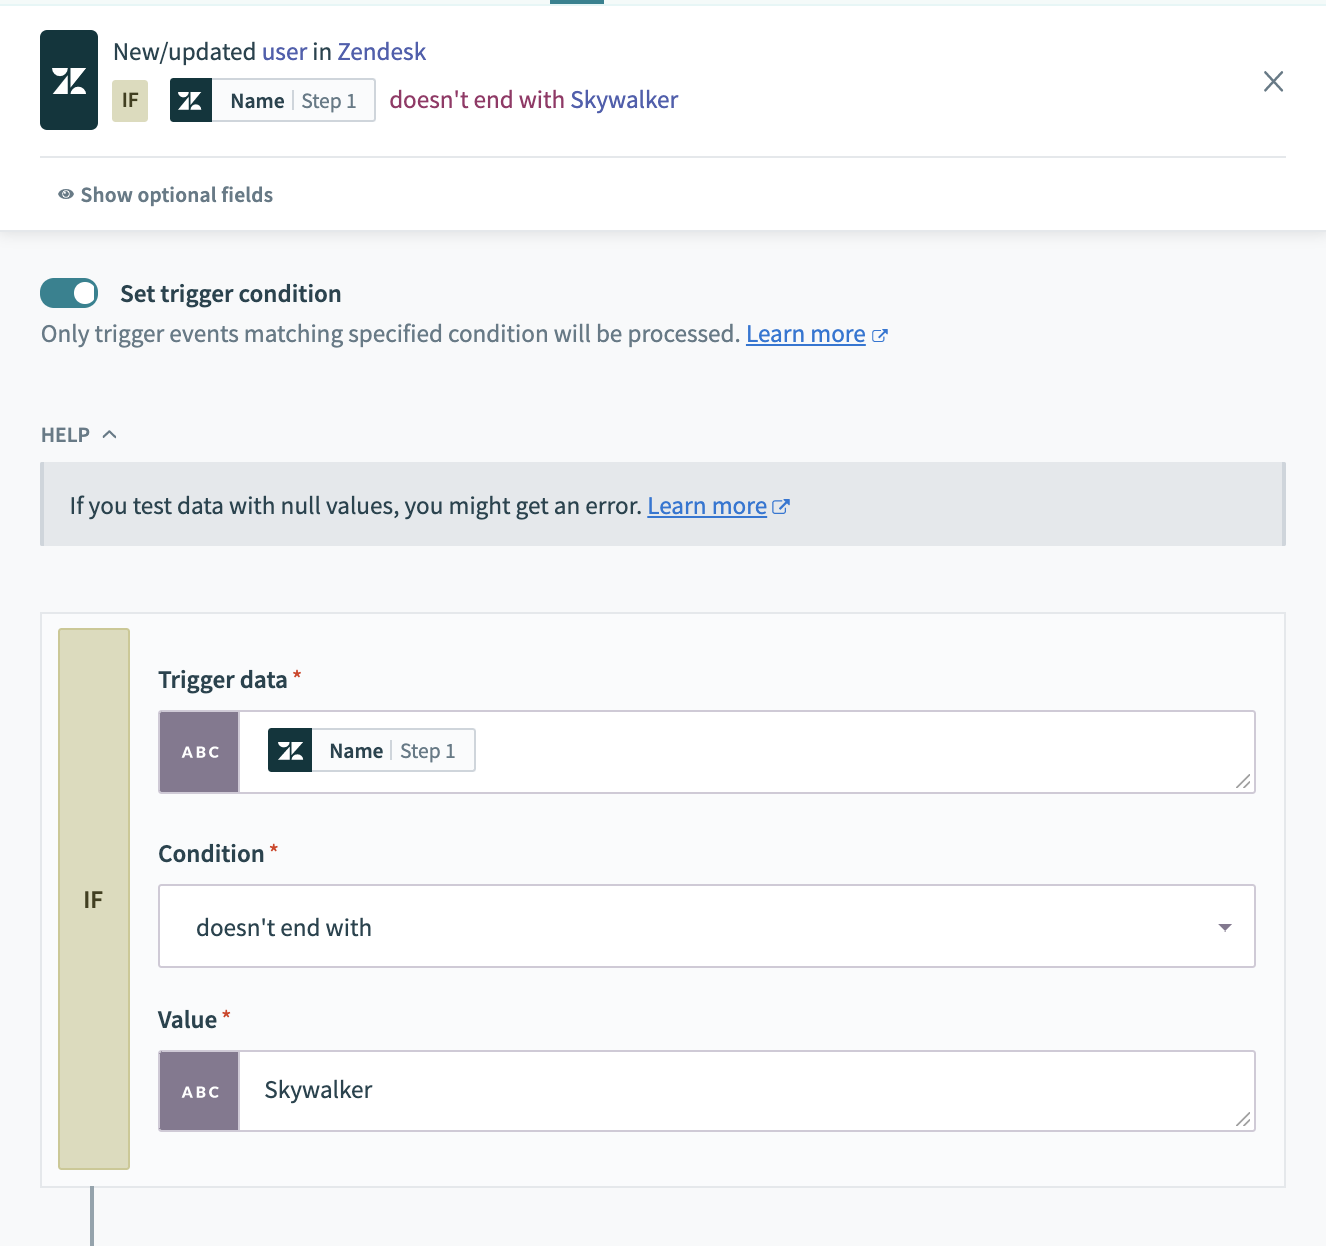Click the Name Step 1 pill in header
Screen dimensions: 1326x1246
tap(273, 101)
